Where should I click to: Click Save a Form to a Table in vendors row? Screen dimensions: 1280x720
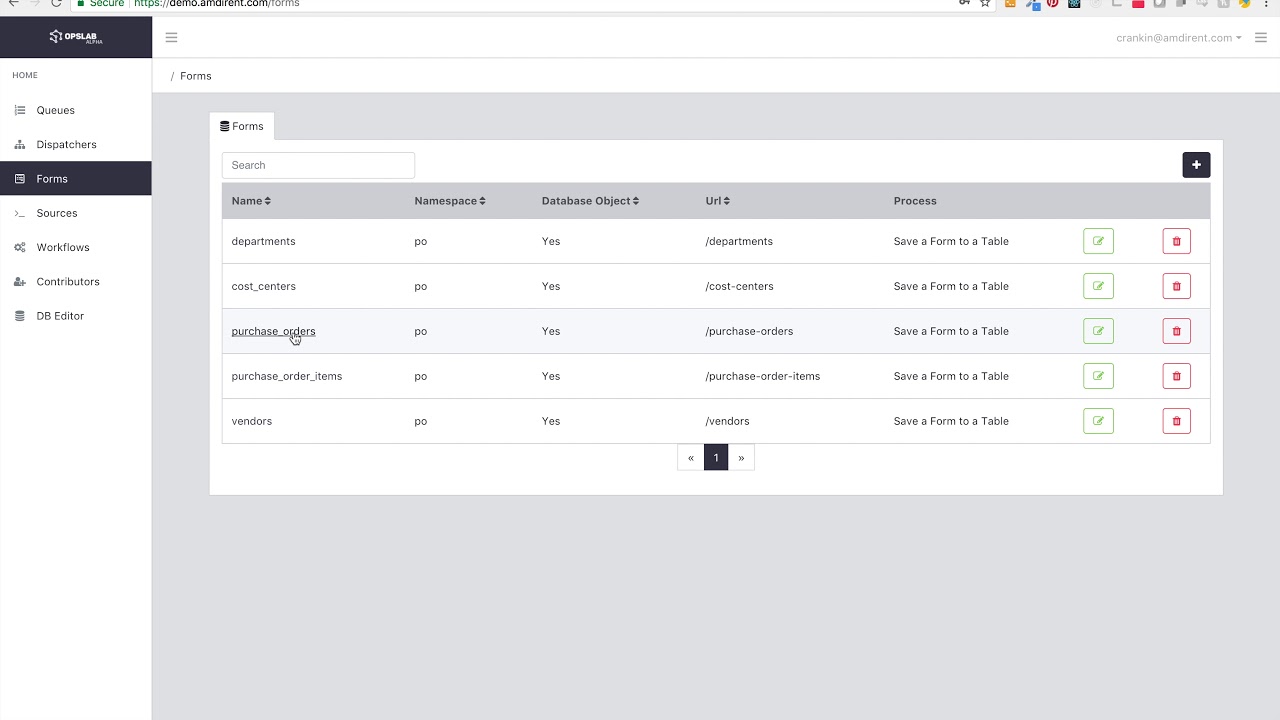coord(951,421)
